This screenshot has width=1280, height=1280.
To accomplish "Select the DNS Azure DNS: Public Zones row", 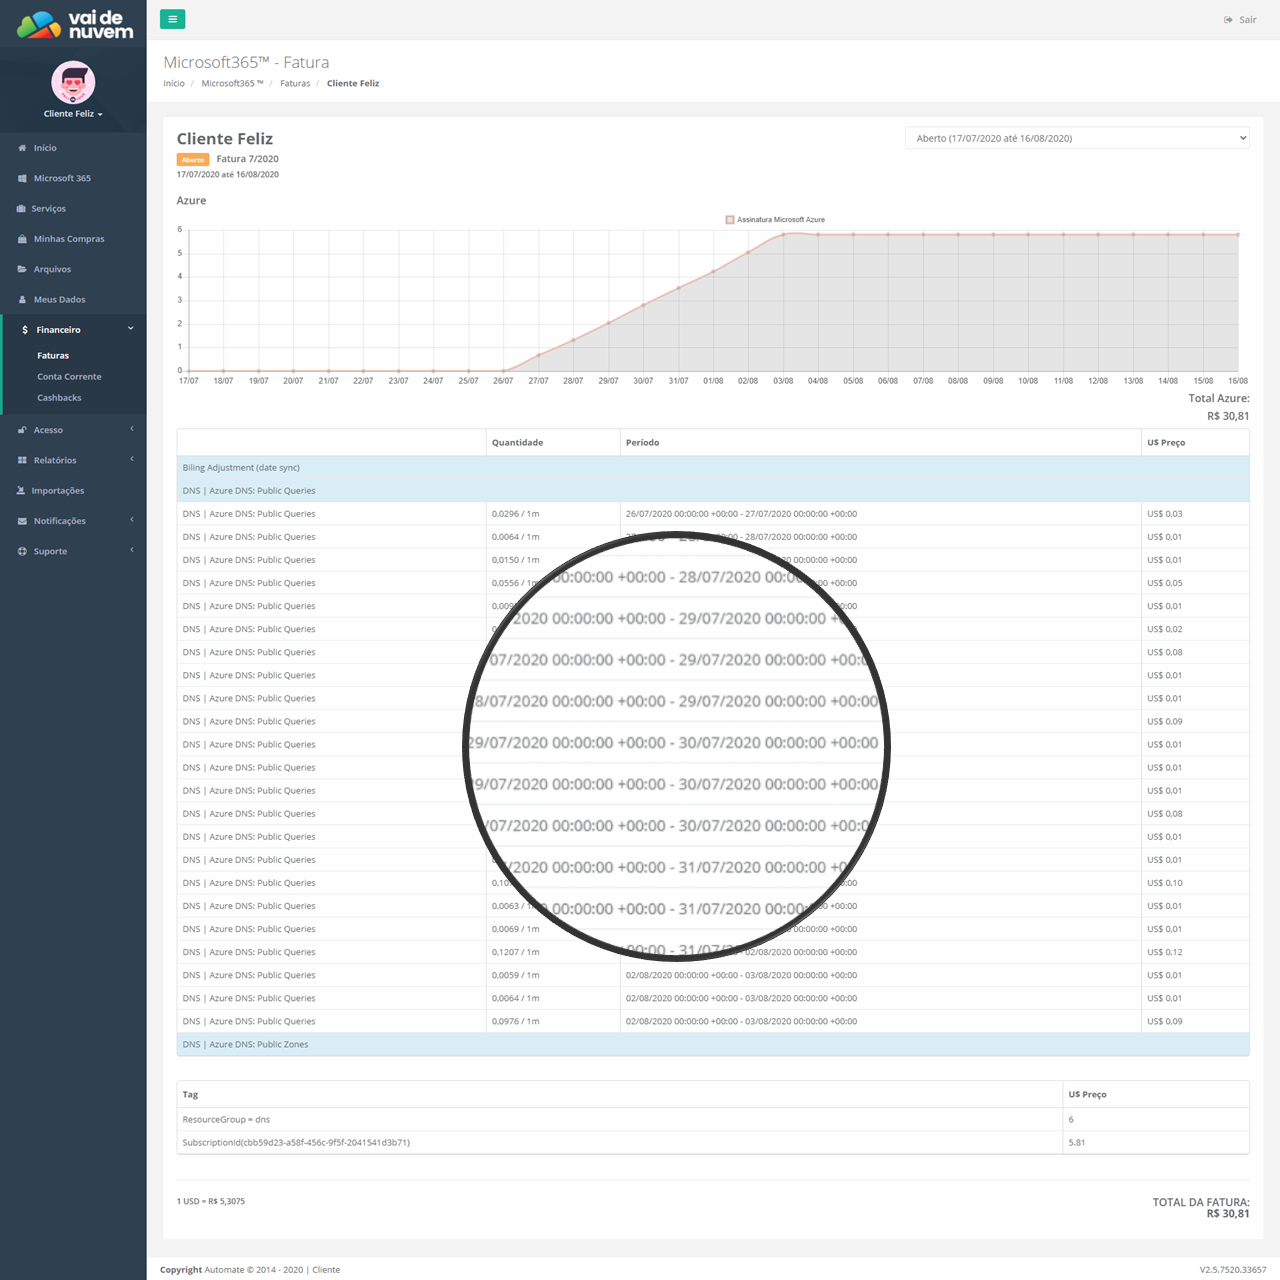I will tap(713, 1044).
